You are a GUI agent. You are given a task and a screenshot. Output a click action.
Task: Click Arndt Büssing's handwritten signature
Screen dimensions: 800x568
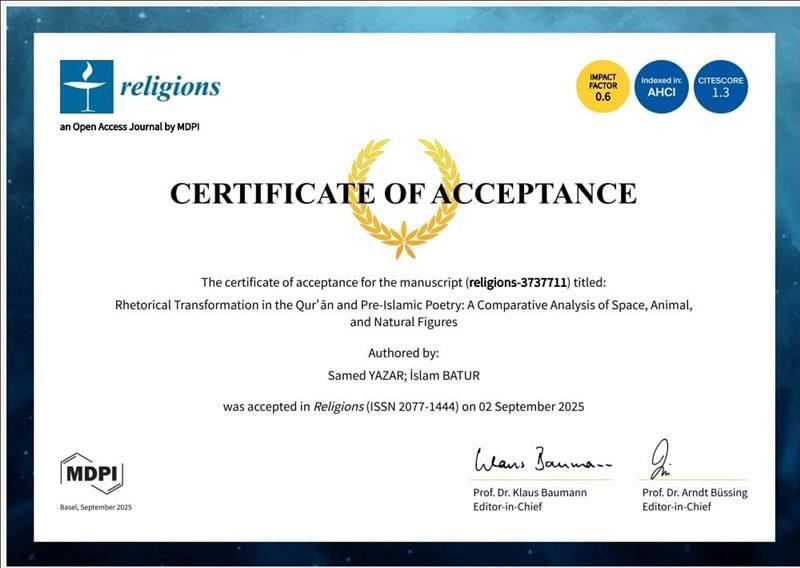coord(661,459)
